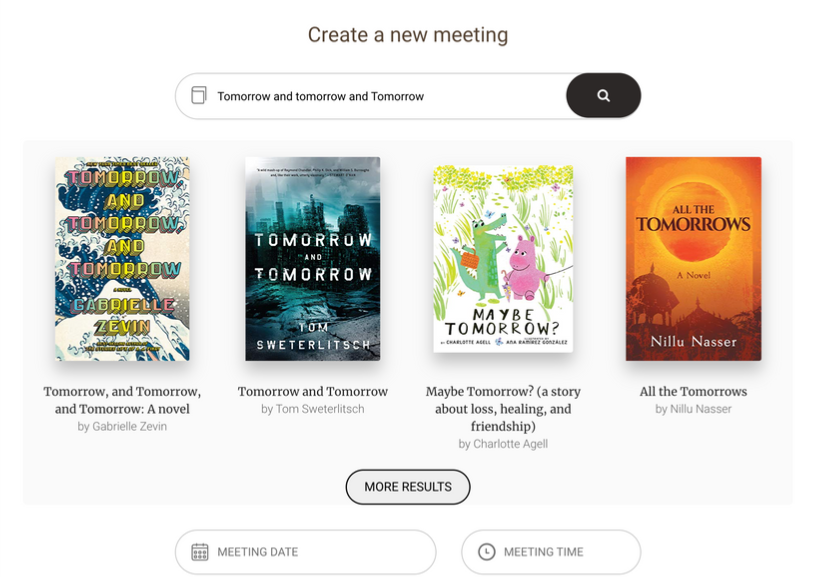
Task: Click author name Charlotte Agell
Action: (x=503, y=444)
